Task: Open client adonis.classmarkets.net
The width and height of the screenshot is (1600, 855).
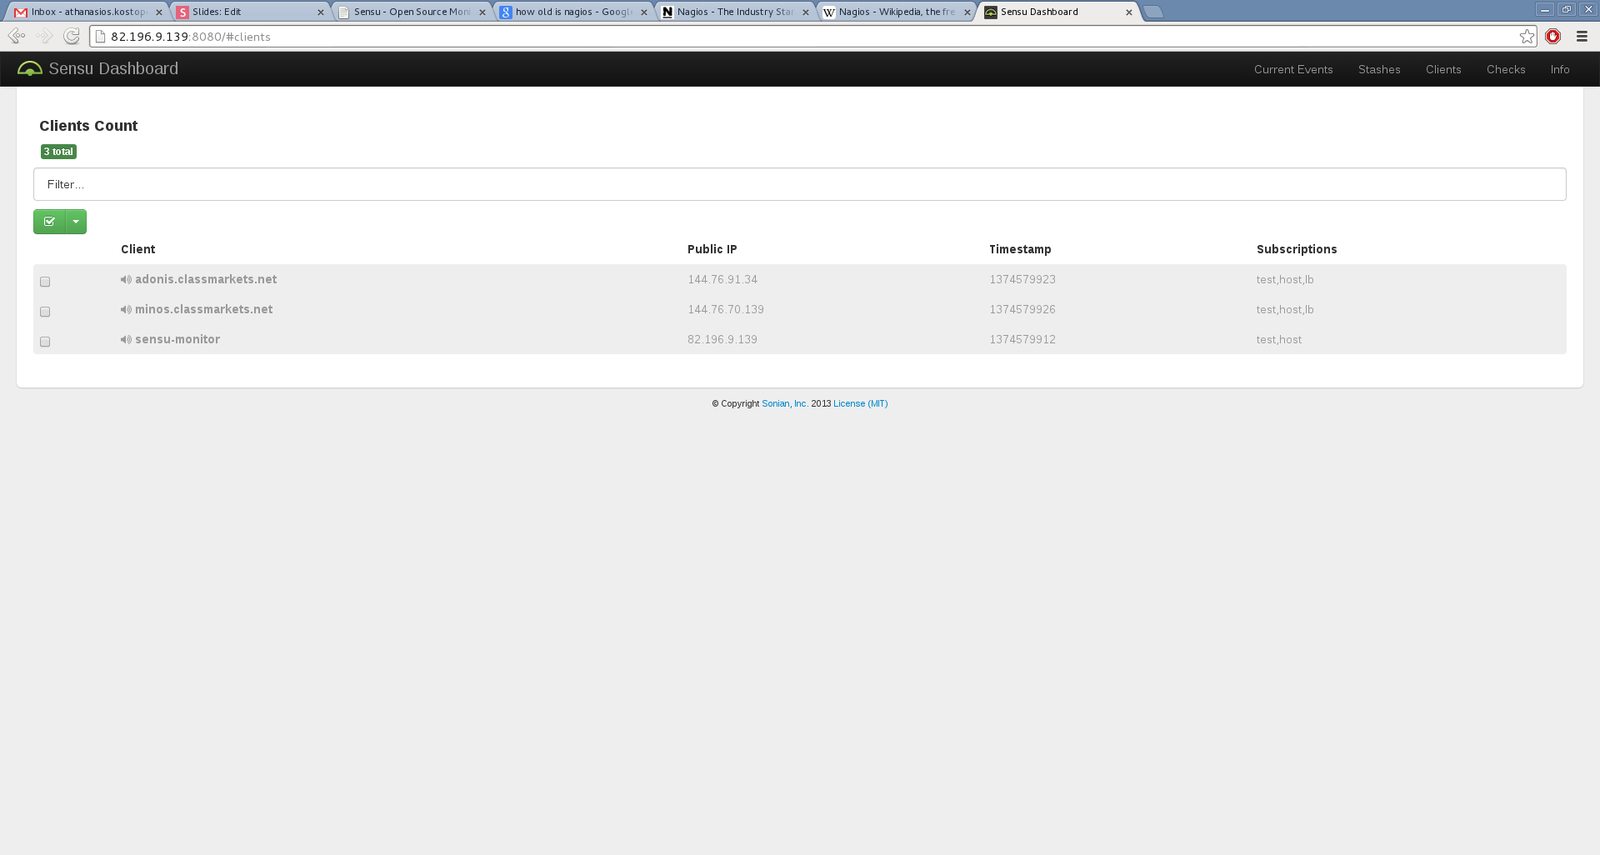Action: (206, 280)
